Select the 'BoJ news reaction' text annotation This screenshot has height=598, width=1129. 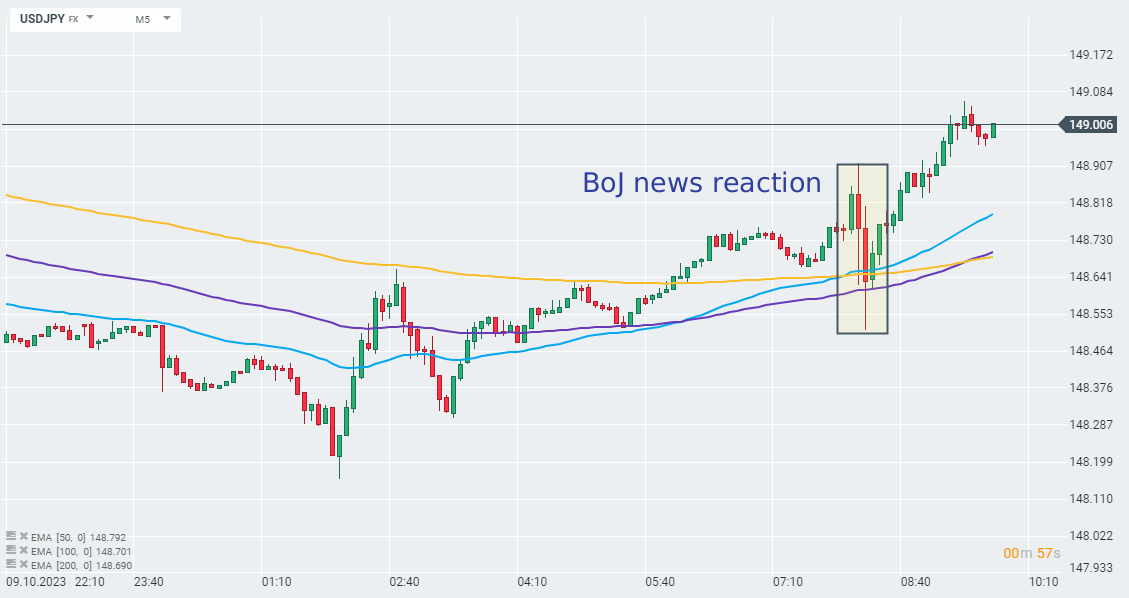pos(701,183)
